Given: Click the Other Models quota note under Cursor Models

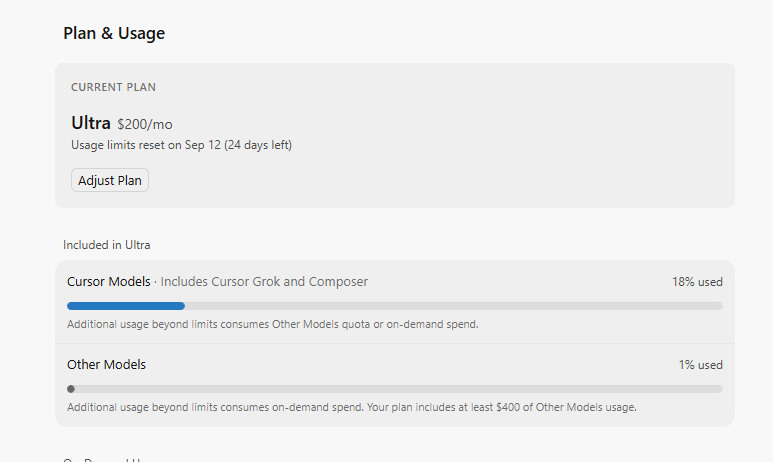Looking at the screenshot, I should point(273,324).
